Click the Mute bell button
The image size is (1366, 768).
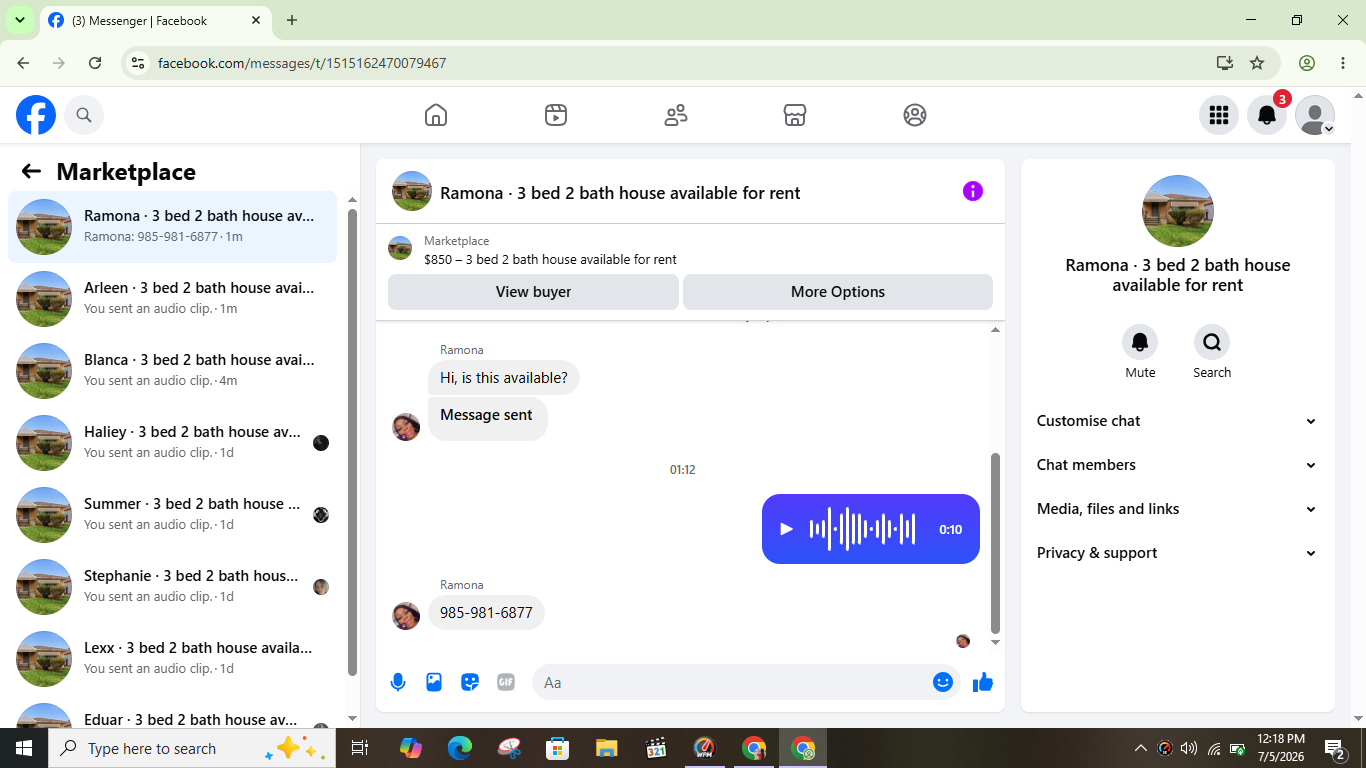[x=1140, y=343]
